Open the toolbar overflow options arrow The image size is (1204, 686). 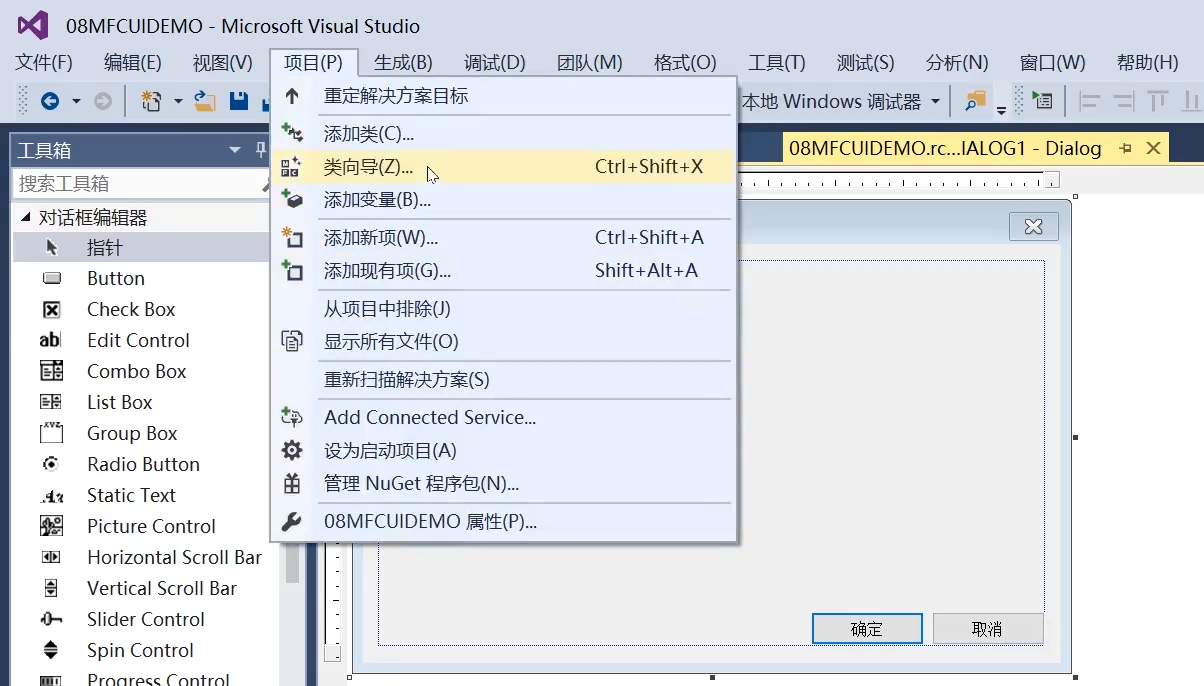(x=1001, y=110)
